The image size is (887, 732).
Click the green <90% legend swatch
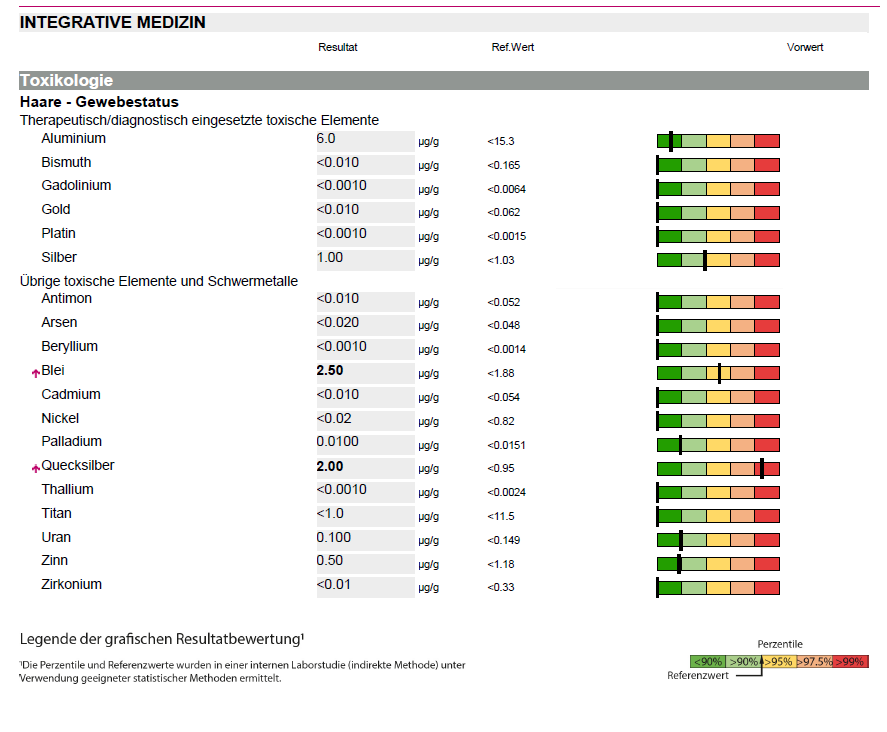tap(708, 661)
